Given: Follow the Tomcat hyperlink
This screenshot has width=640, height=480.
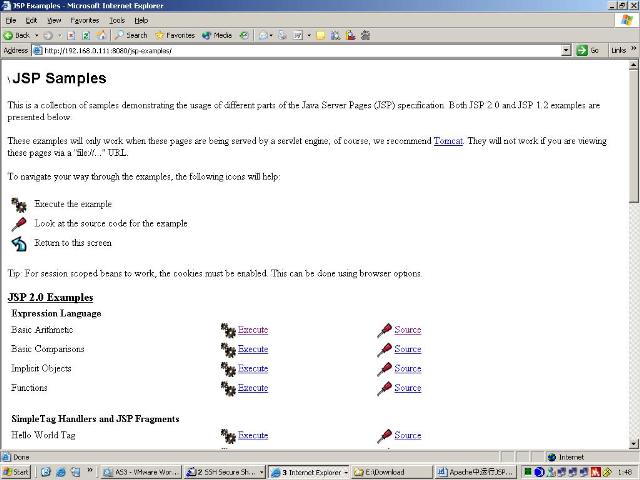Looking at the screenshot, I should (x=448, y=141).
